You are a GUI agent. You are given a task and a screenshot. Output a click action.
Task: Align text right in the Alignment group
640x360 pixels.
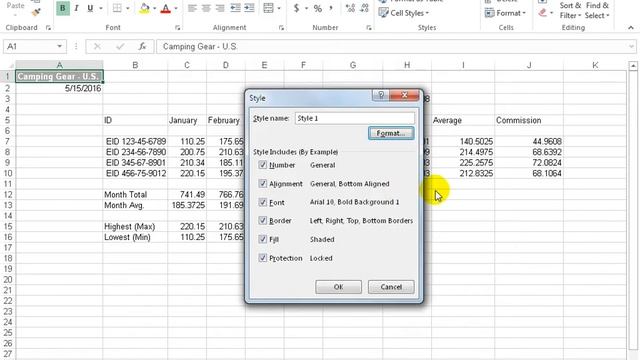click(x=220, y=8)
